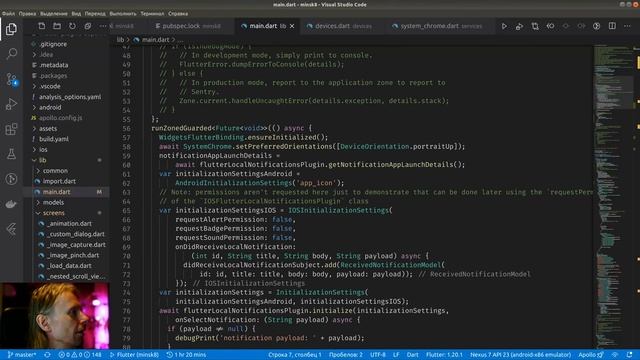This screenshot has width=640, height=360.
Task: Click the errors and warnings count in status bar
Action: point(80,355)
